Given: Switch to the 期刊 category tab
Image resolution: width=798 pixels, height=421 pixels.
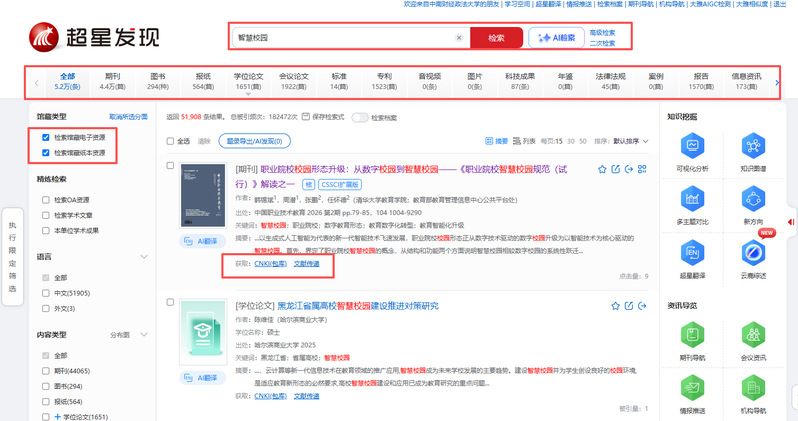Looking at the screenshot, I should coord(112,81).
